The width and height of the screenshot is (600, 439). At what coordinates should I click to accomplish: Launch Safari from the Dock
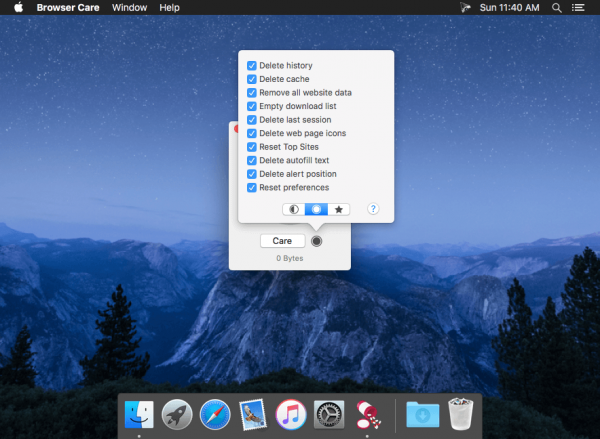[x=215, y=415]
